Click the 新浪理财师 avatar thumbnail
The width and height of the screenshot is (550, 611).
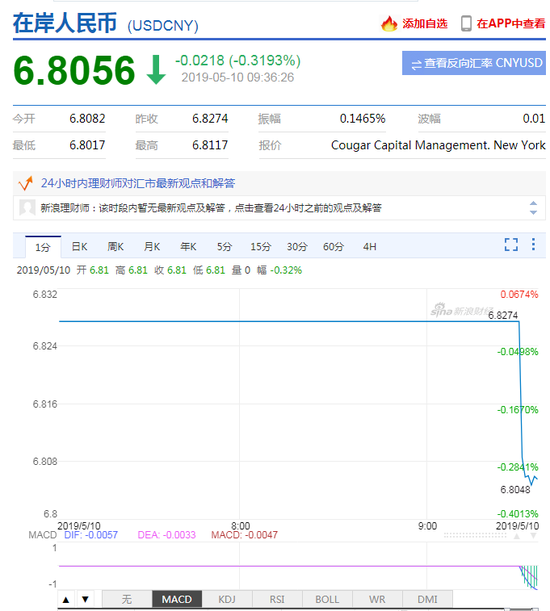[x=27, y=208]
